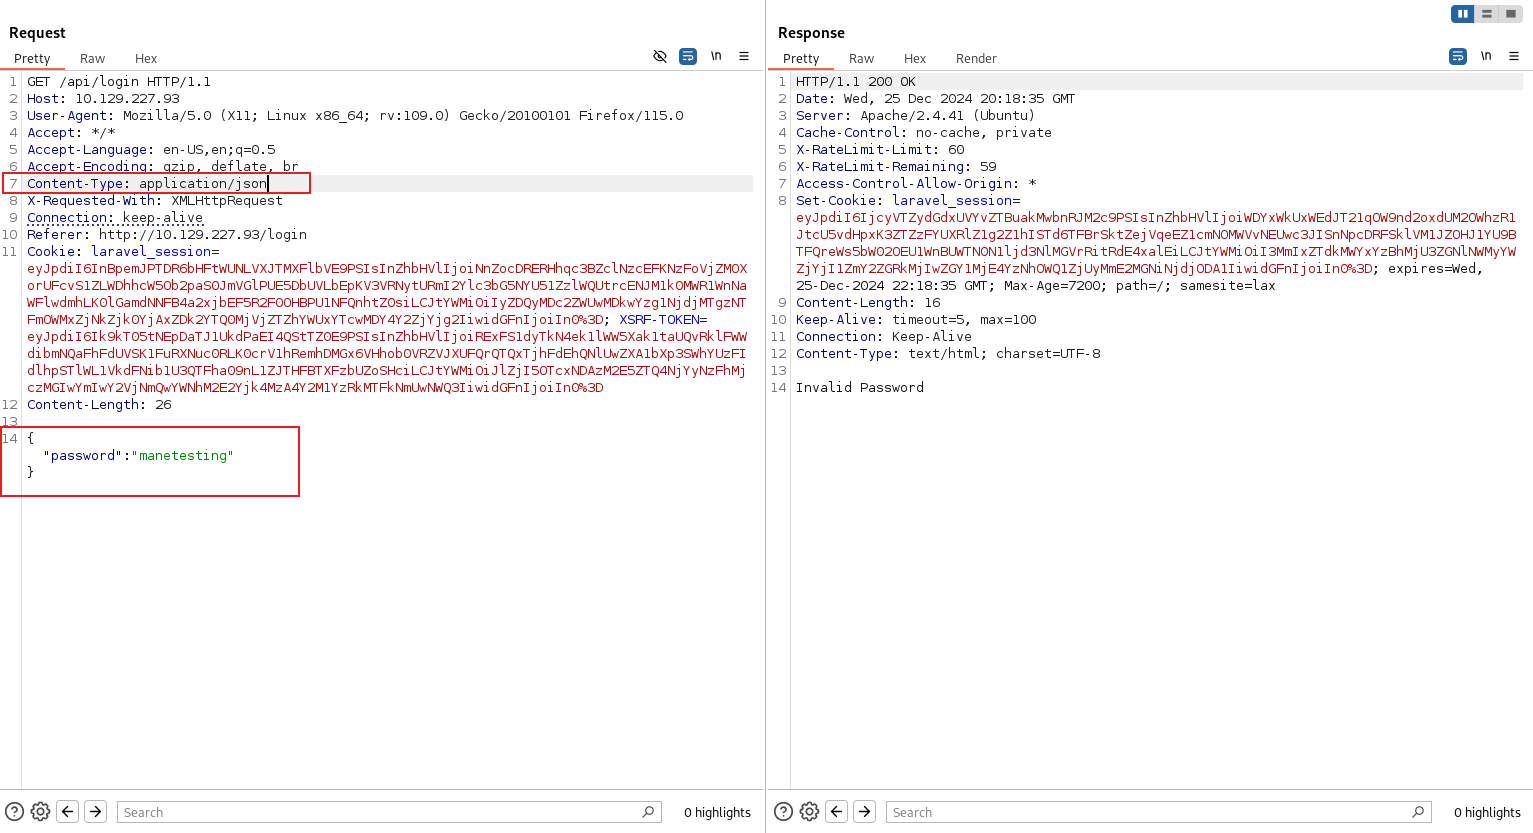Click X-Requested-With: XMLHttpRequest header
This screenshot has width=1533, height=833.
pyautogui.click(x=155, y=201)
